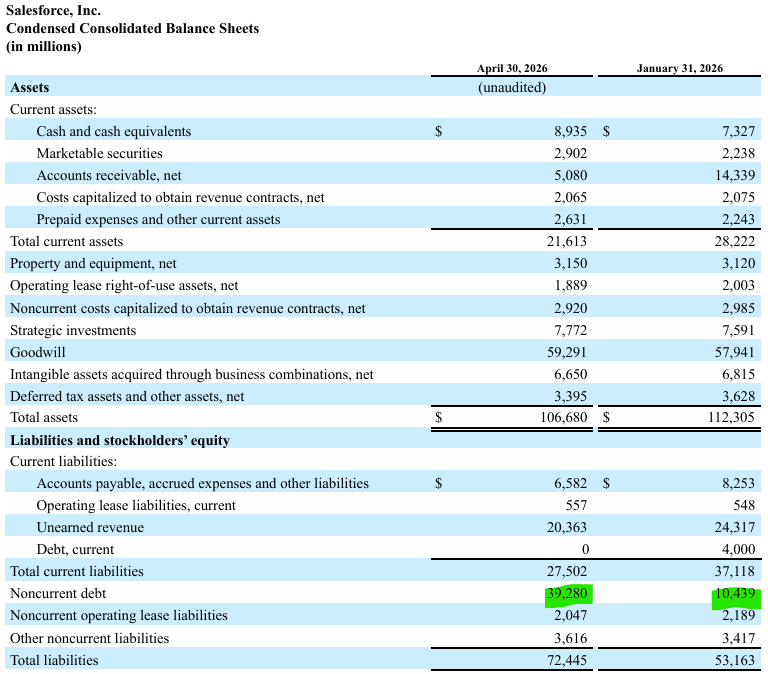
Task: Select total current liabilities value 37,118
Action: [x=735, y=572]
